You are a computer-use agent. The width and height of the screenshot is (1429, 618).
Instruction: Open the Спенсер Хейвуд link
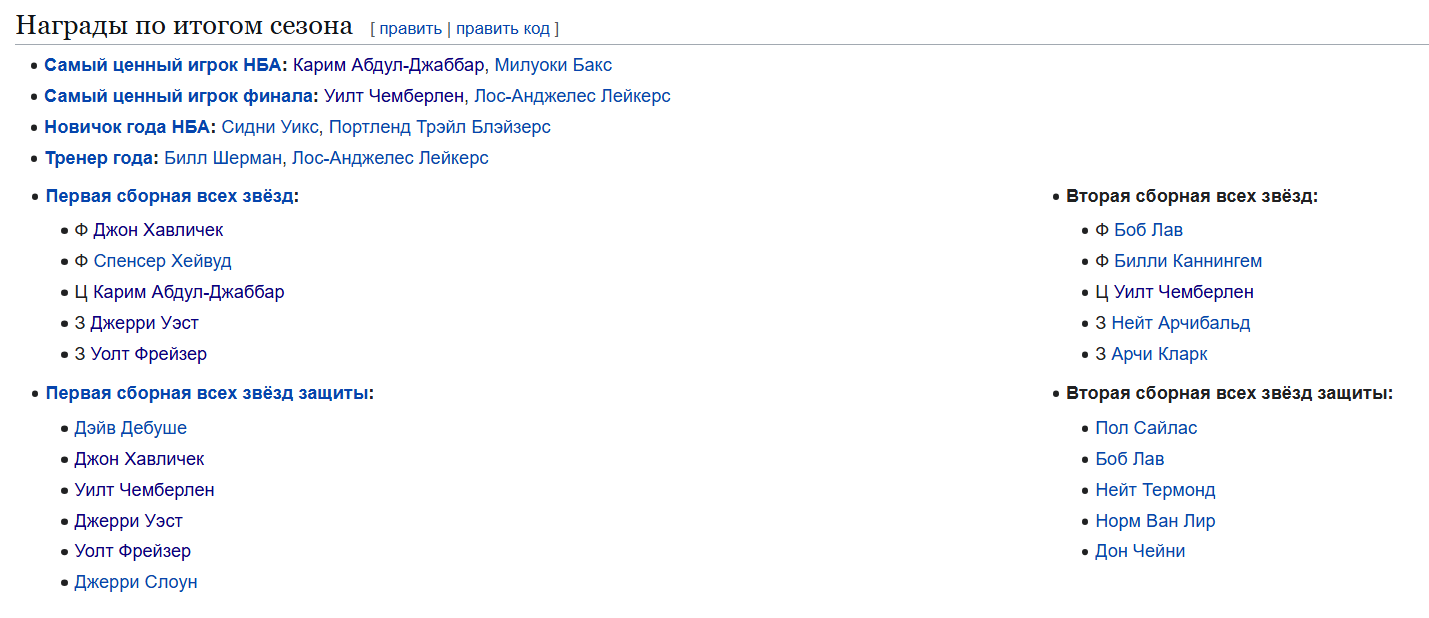162,261
